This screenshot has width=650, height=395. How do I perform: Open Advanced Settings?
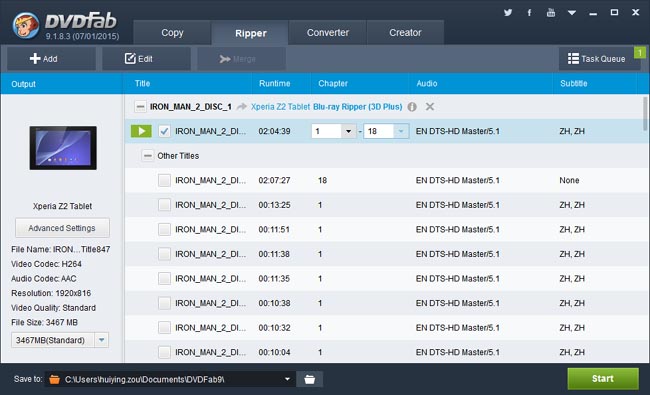[x=62, y=228]
